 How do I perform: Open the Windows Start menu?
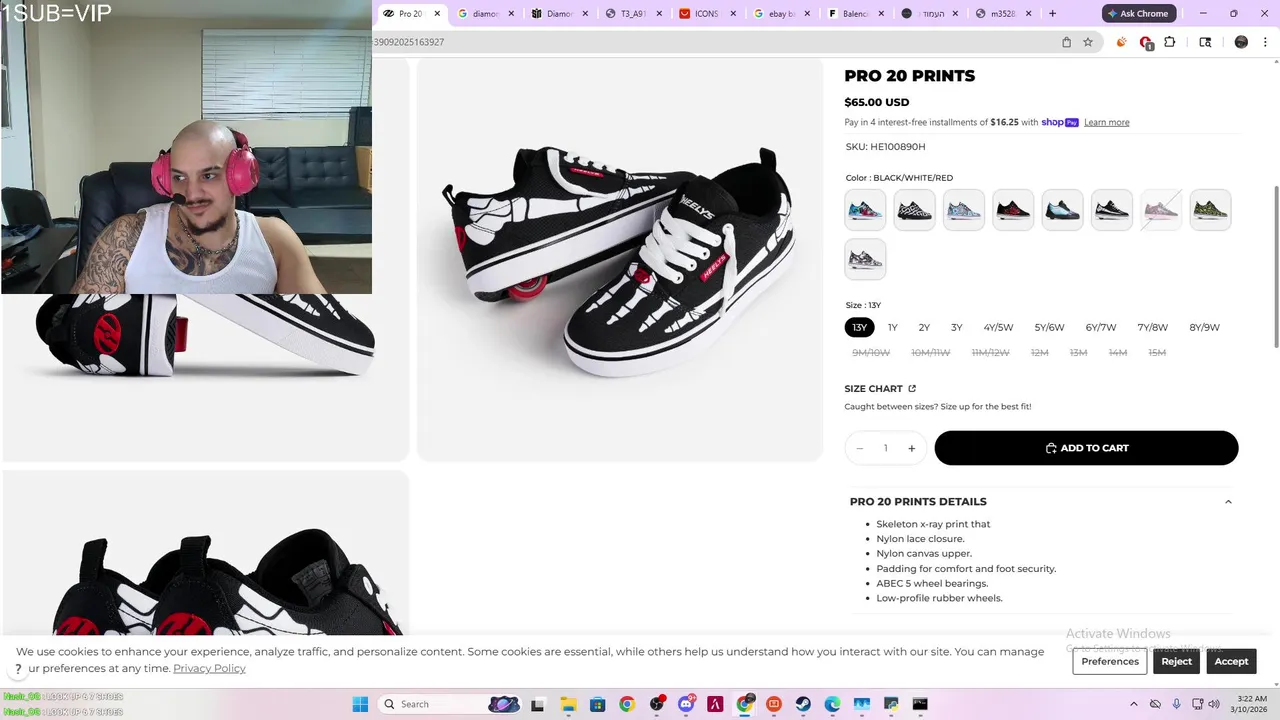360,704
